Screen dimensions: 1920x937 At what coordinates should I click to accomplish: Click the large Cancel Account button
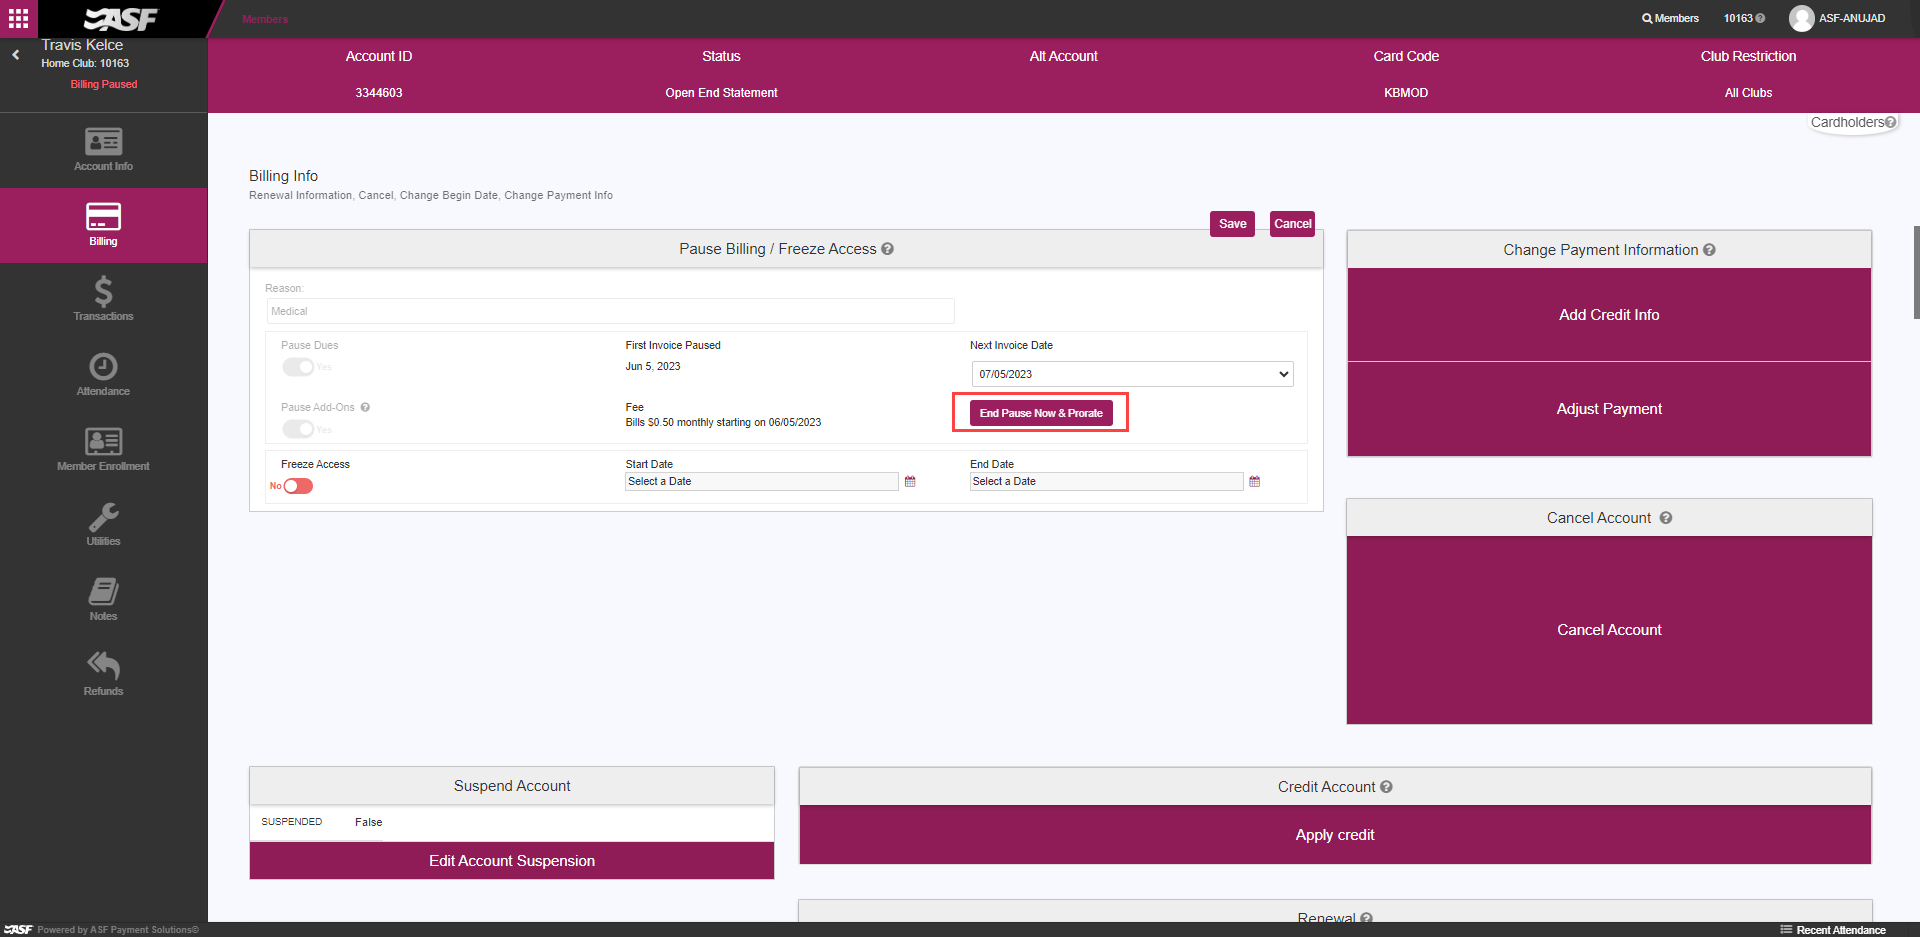click(x=1609, y=630)
